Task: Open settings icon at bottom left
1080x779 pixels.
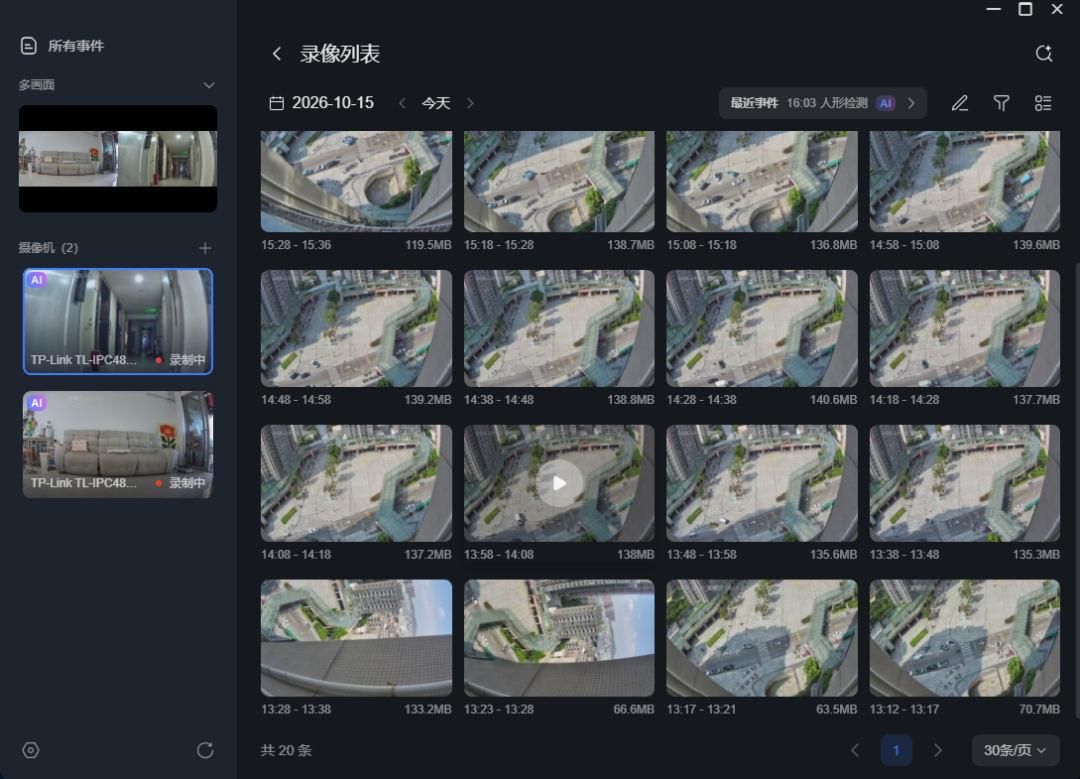Action: (x=31, y=750)
